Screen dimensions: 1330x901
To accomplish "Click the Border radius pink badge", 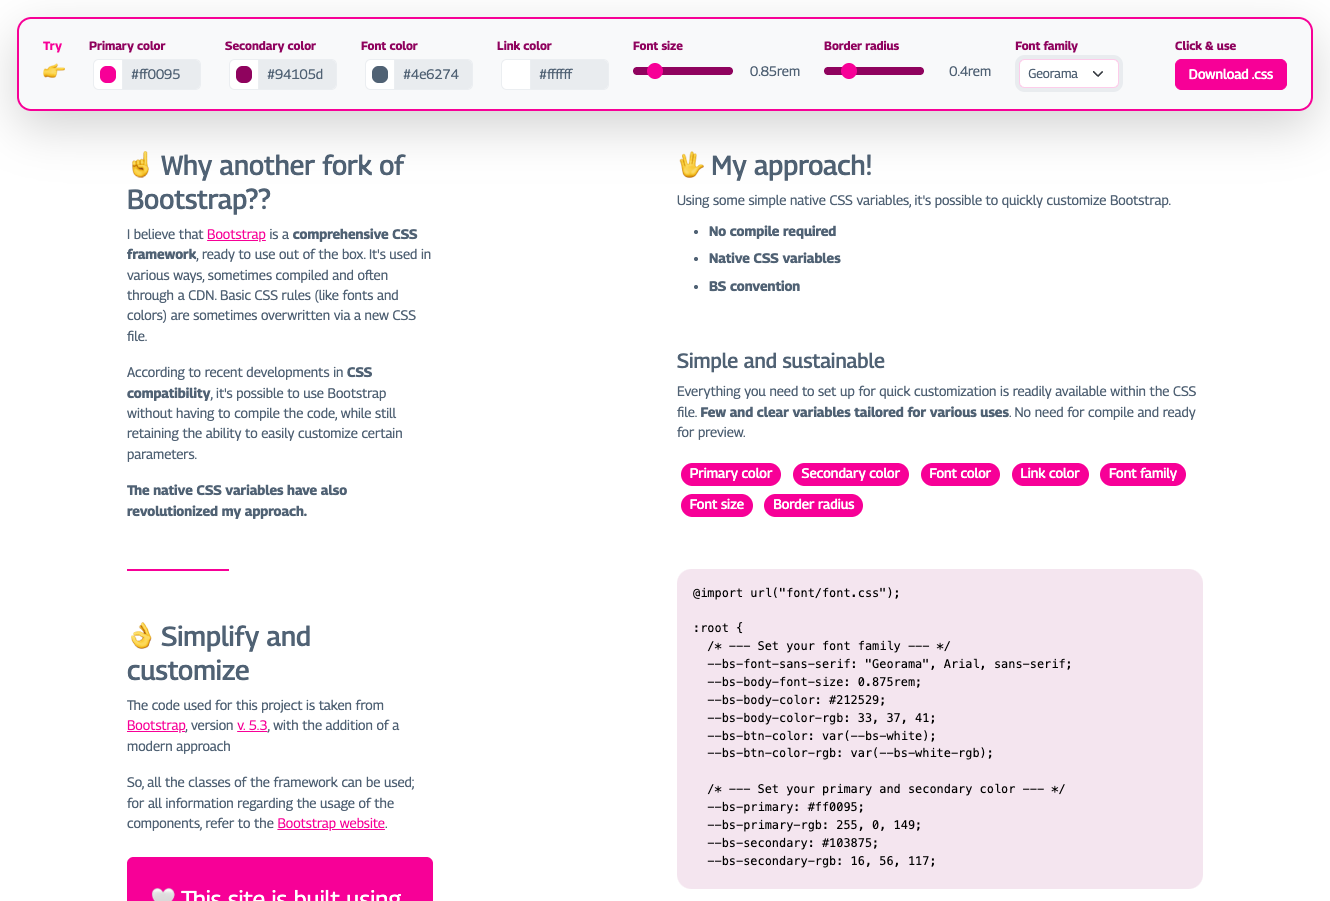I will coord(814,505).
